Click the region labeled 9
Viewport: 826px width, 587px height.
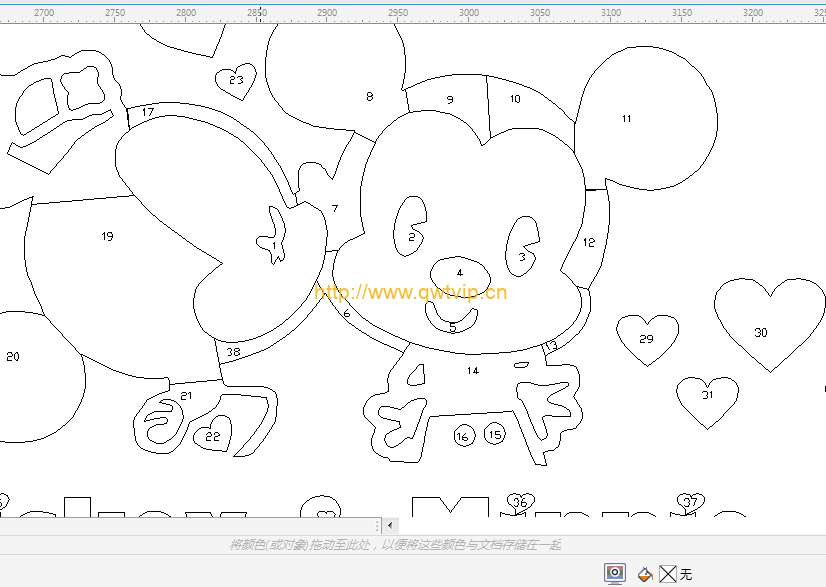pos(449,95)
